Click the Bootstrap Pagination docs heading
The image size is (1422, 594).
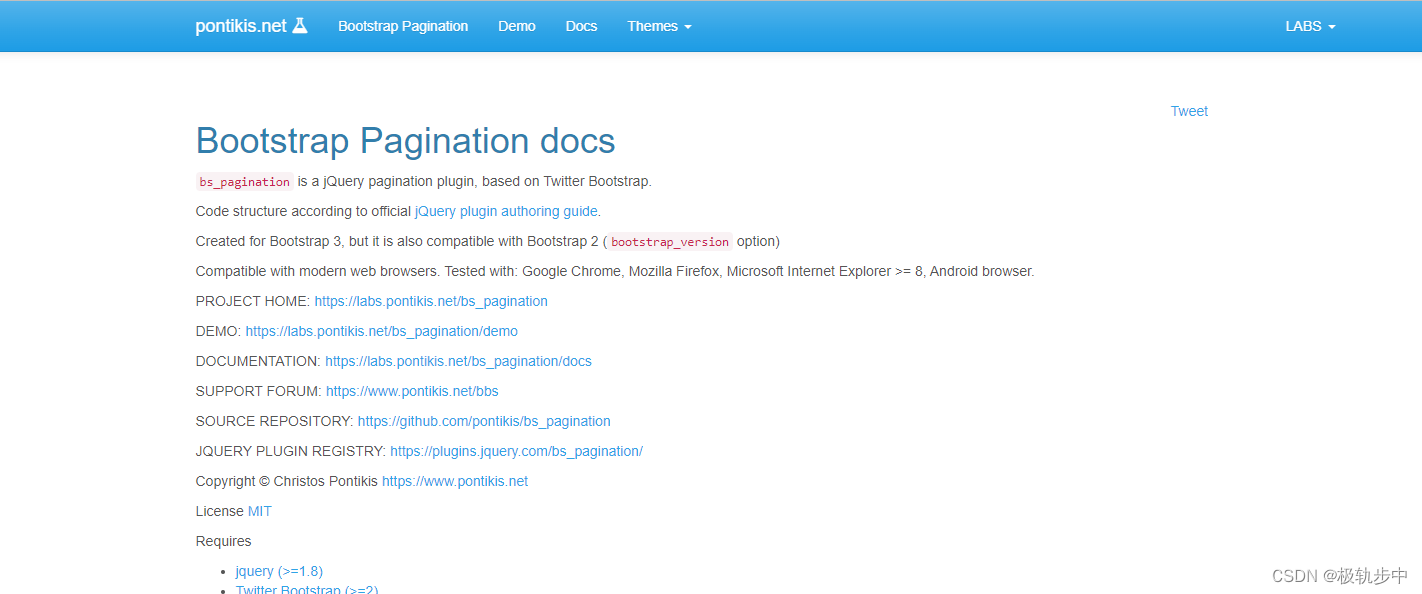click(x=405, y=141)
